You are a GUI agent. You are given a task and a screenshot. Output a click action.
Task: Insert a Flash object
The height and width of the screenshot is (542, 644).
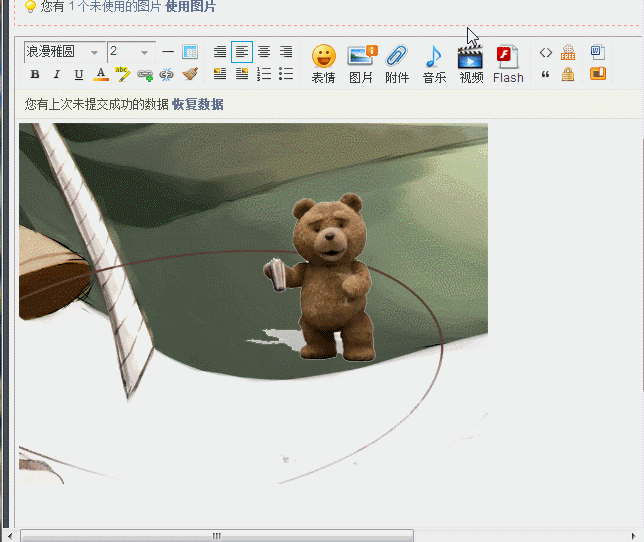click(508, 64)
